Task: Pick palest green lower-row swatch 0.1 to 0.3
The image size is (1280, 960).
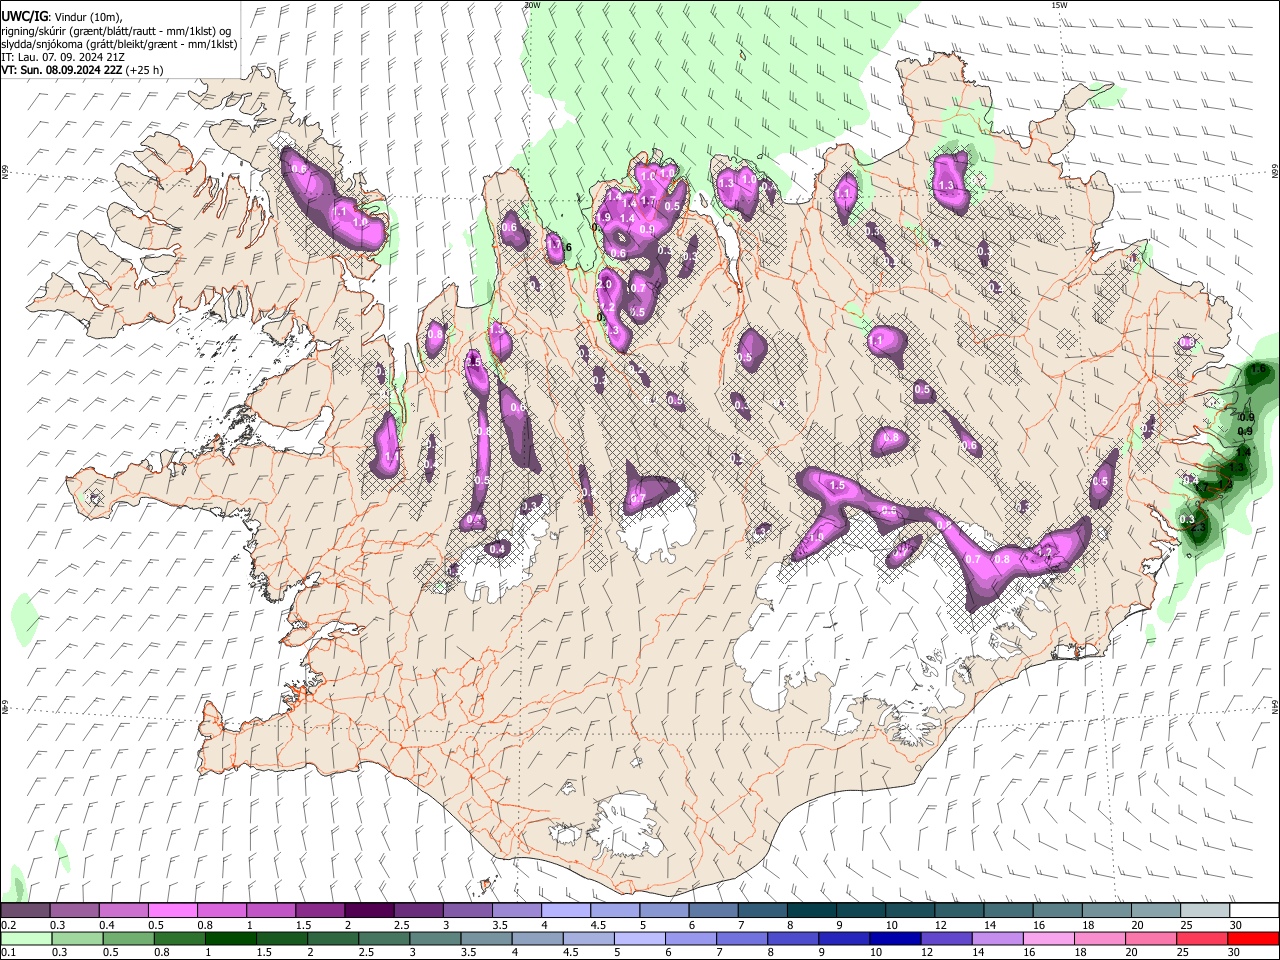Action: point(26,938)
